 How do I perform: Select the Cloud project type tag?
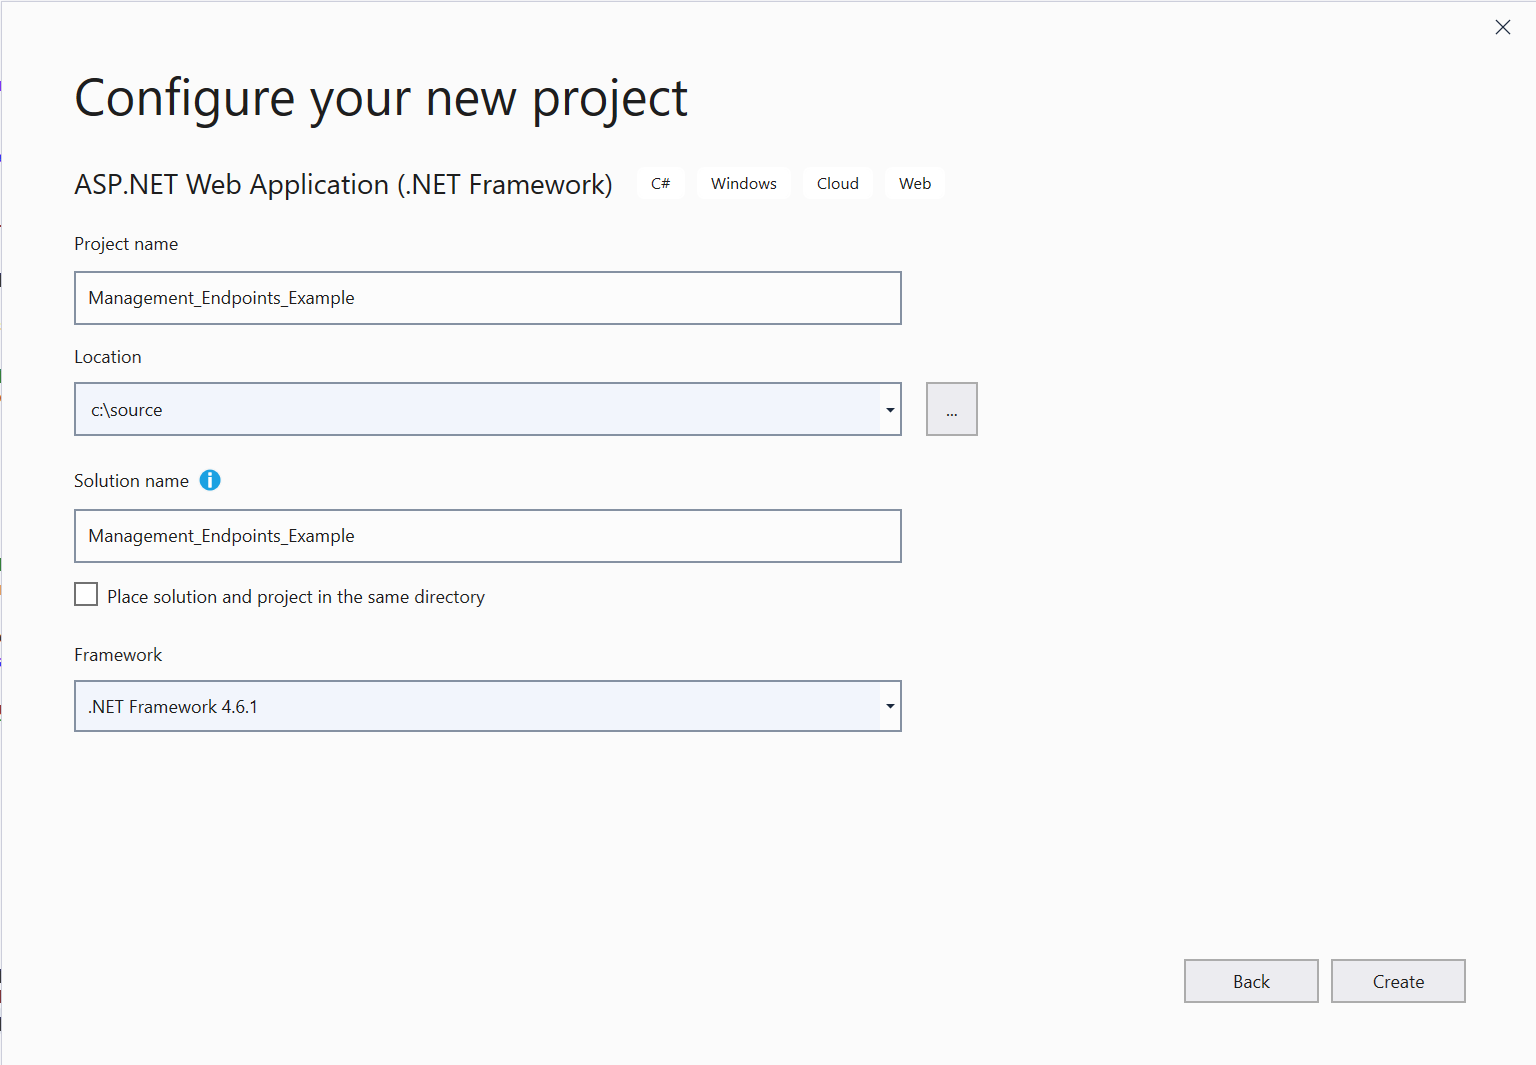coord(837,183)
